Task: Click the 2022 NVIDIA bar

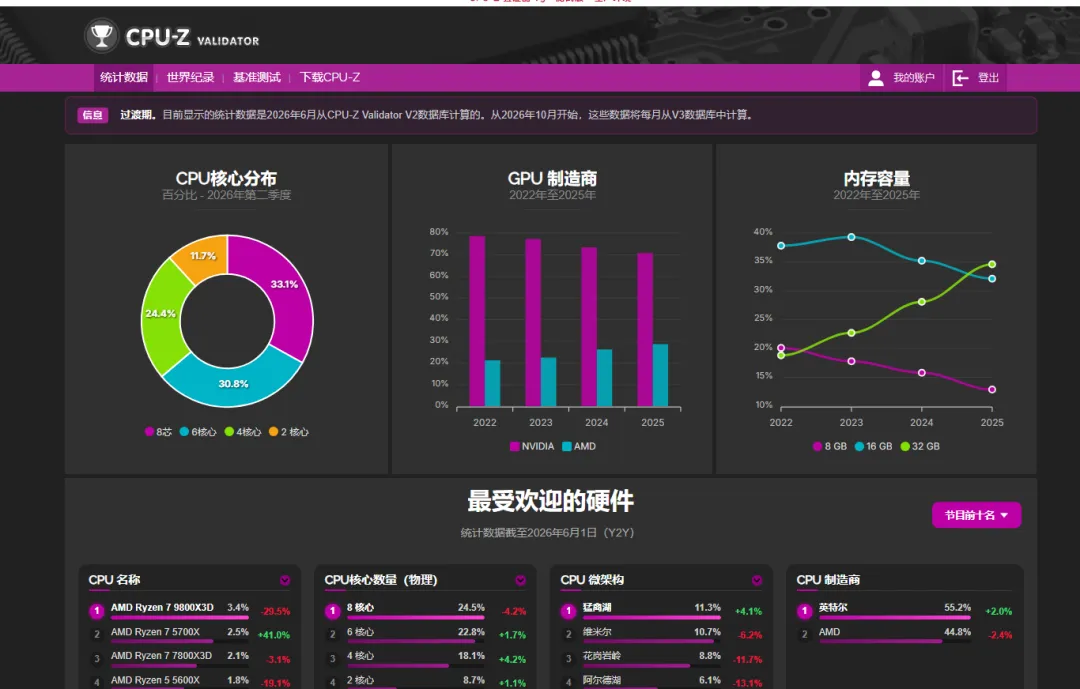Action: tap(477, 321)
